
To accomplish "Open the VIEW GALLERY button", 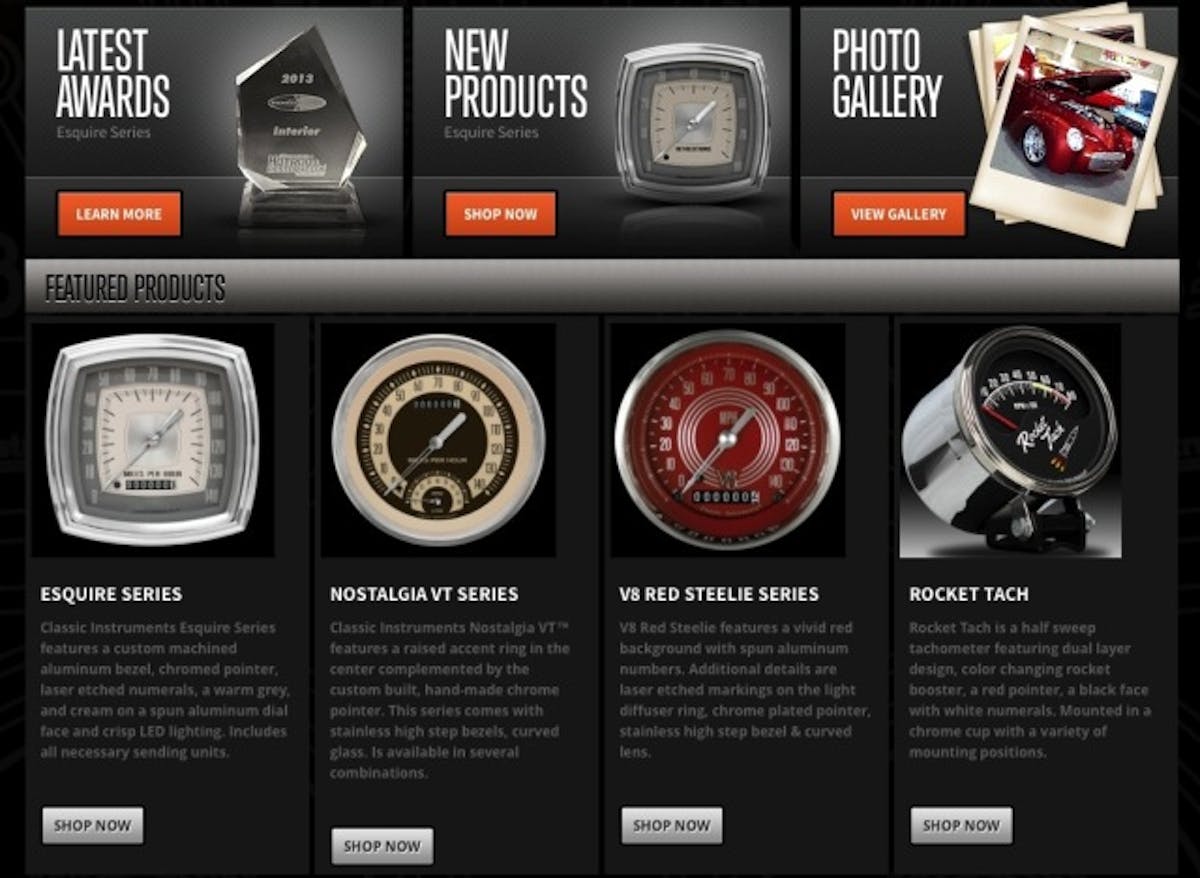I will coord(898,214).
